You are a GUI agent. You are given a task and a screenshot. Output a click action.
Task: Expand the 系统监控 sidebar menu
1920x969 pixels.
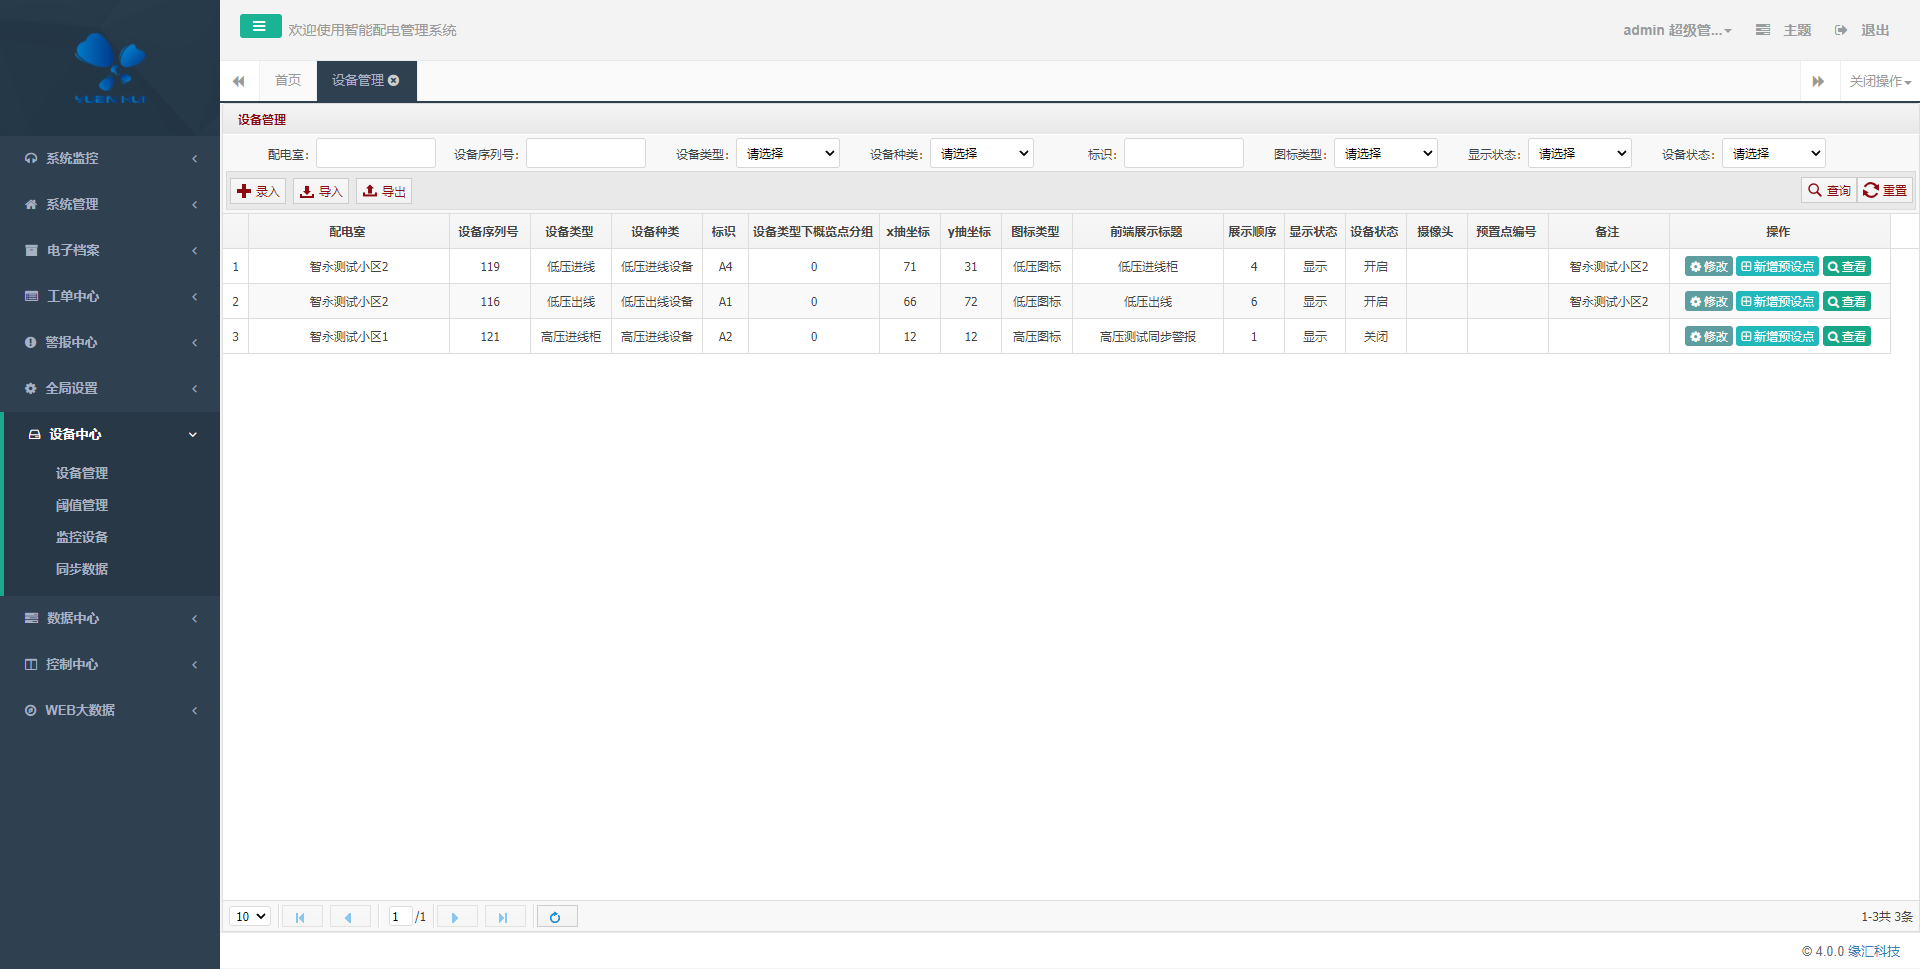coord(110,158)
